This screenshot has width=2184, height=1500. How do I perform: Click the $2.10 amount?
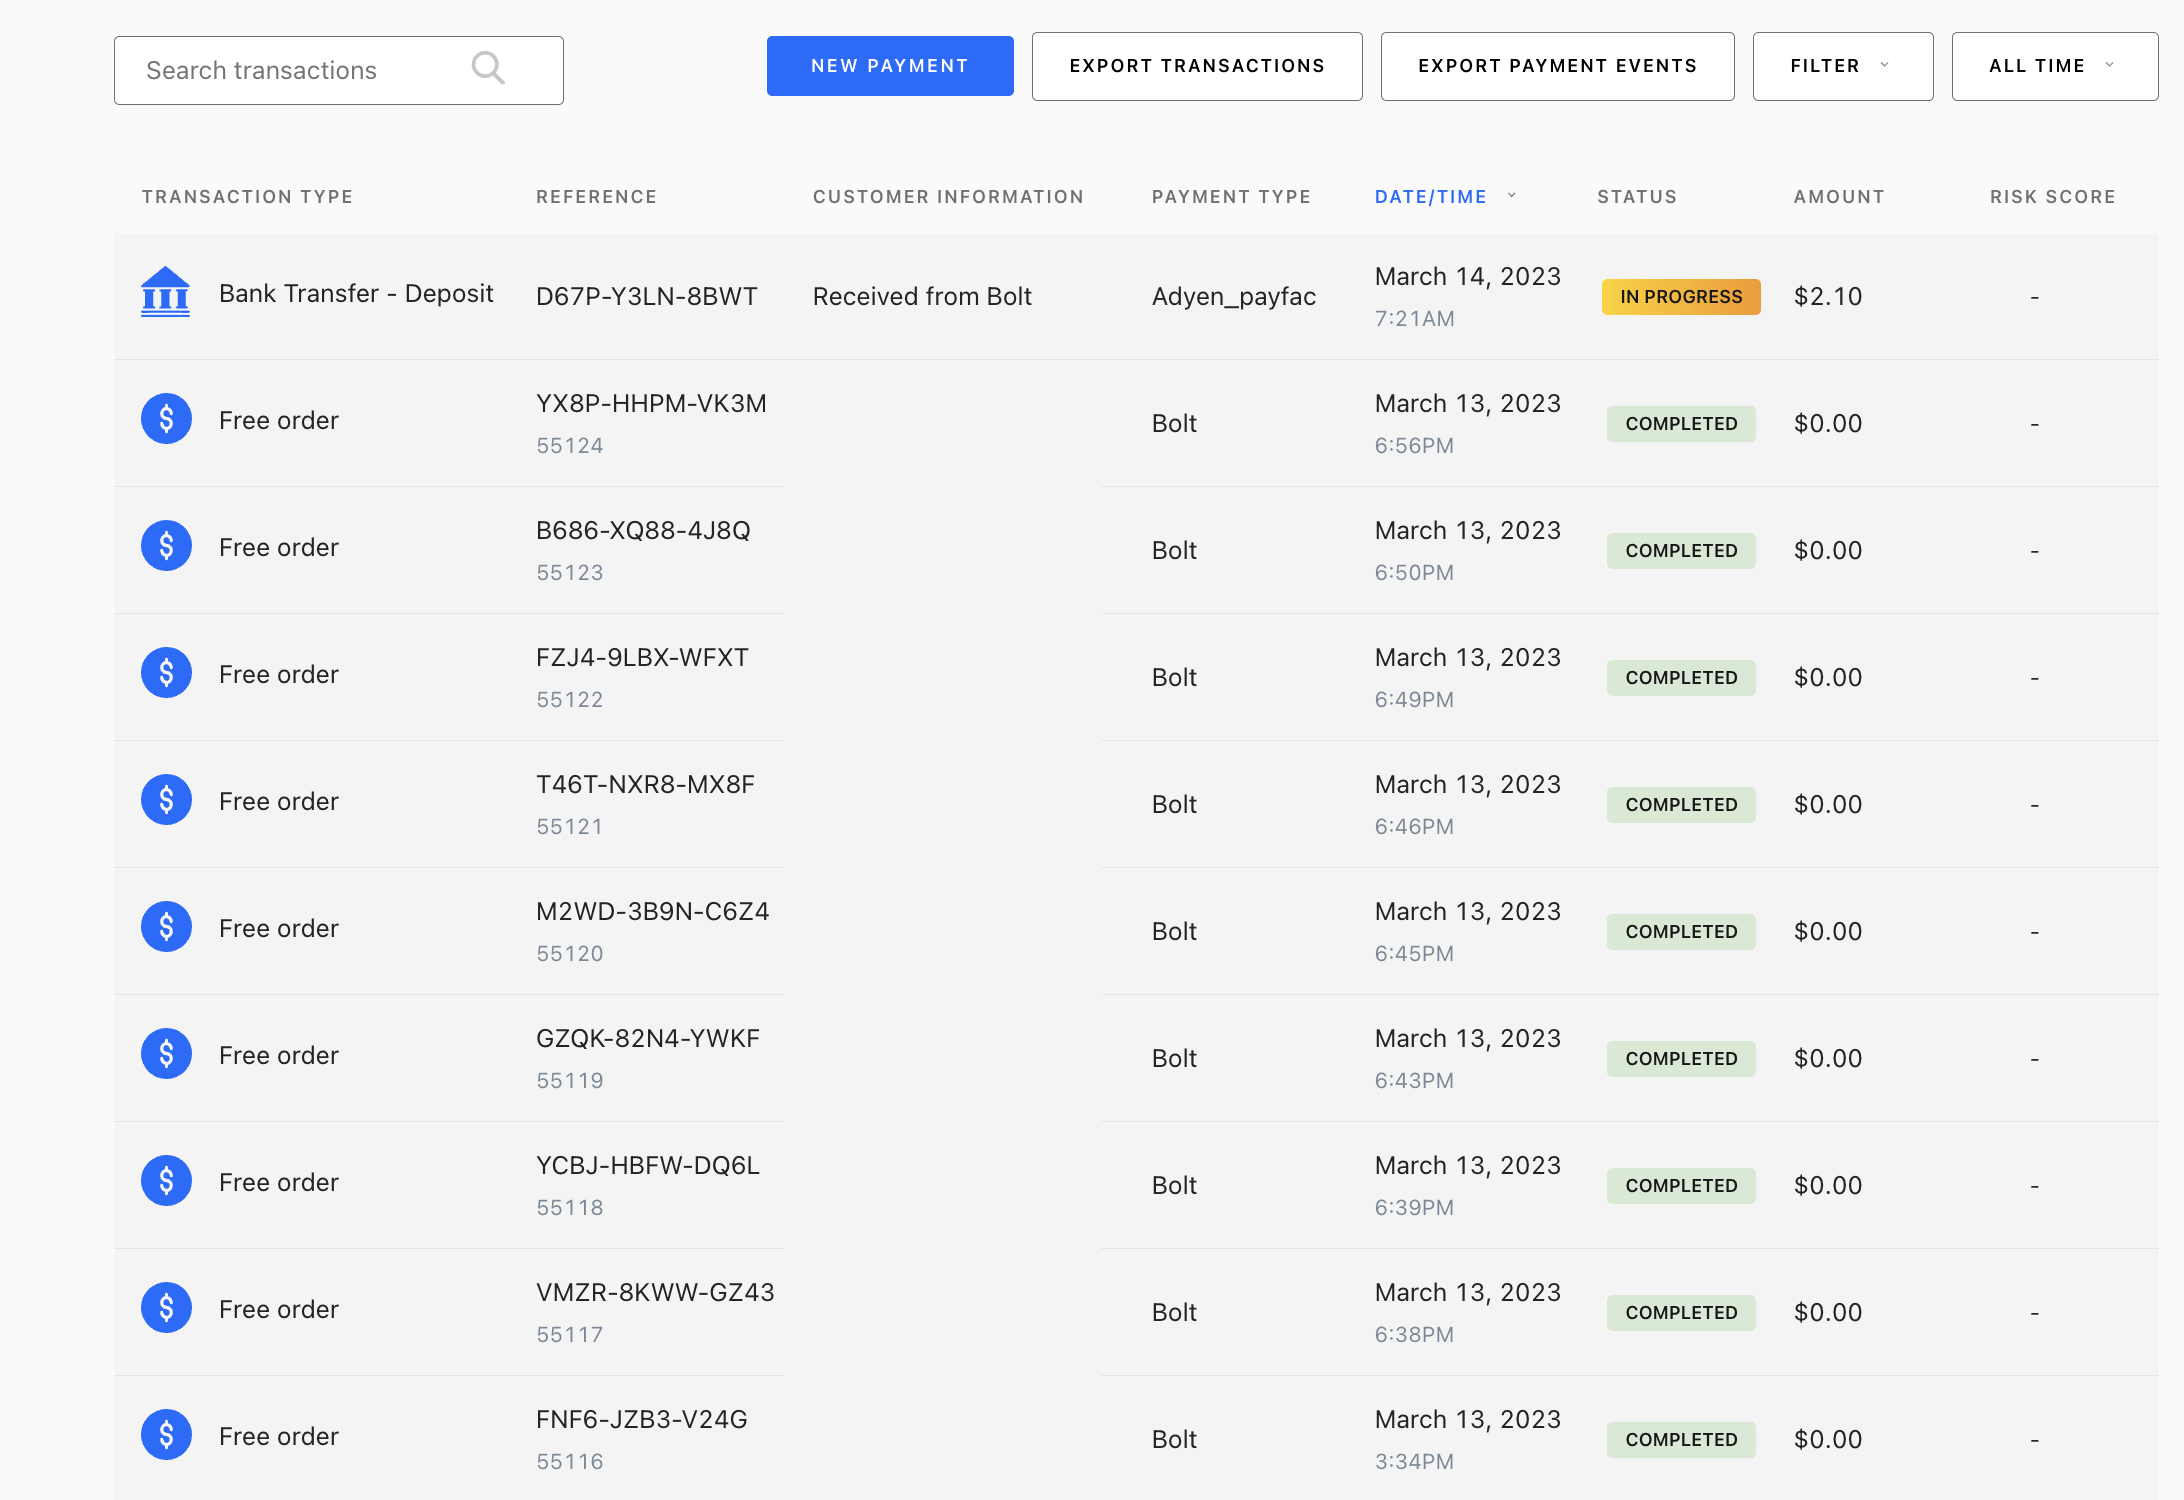[1828, 297]
